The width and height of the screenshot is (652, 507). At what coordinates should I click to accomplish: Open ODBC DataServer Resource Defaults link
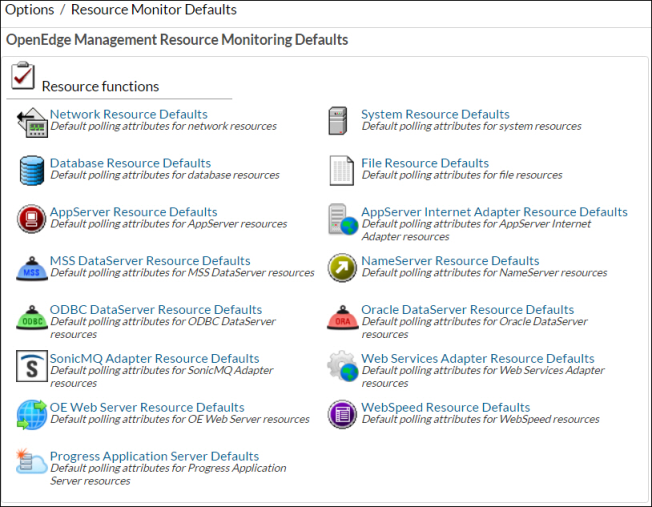pyautogui.click(x=156, y=309)
